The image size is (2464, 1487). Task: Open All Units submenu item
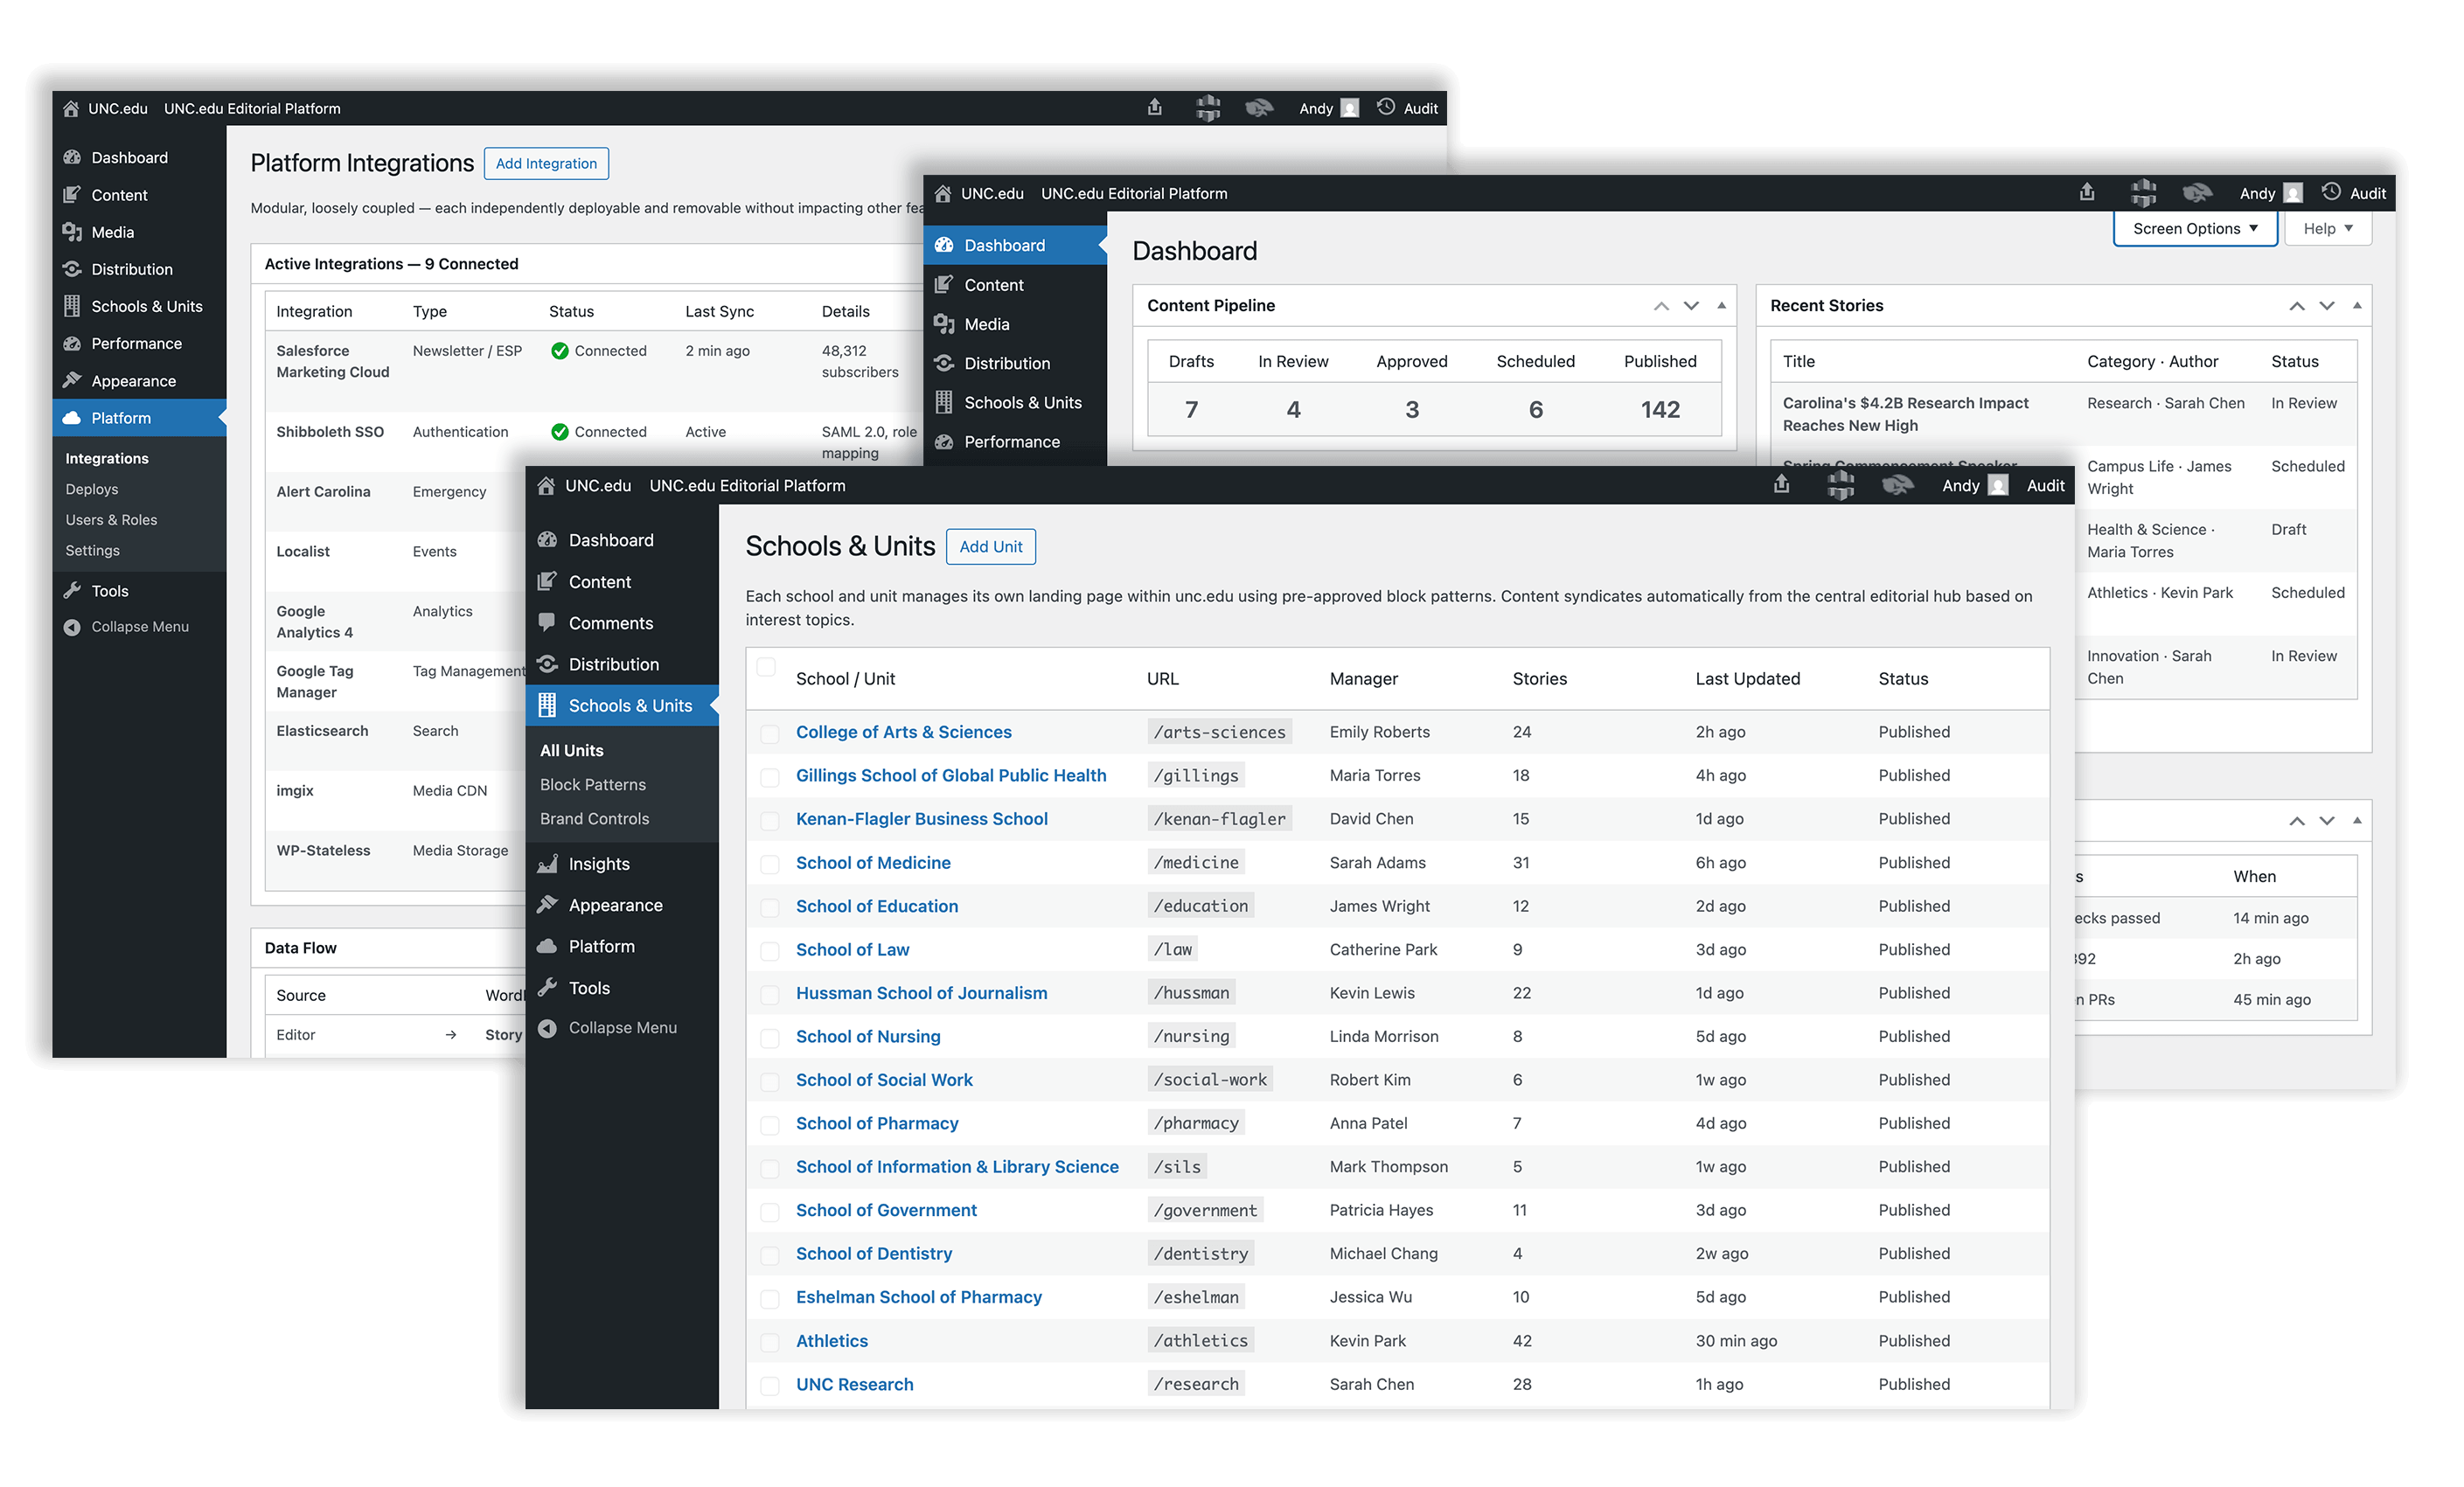point(571,750)
